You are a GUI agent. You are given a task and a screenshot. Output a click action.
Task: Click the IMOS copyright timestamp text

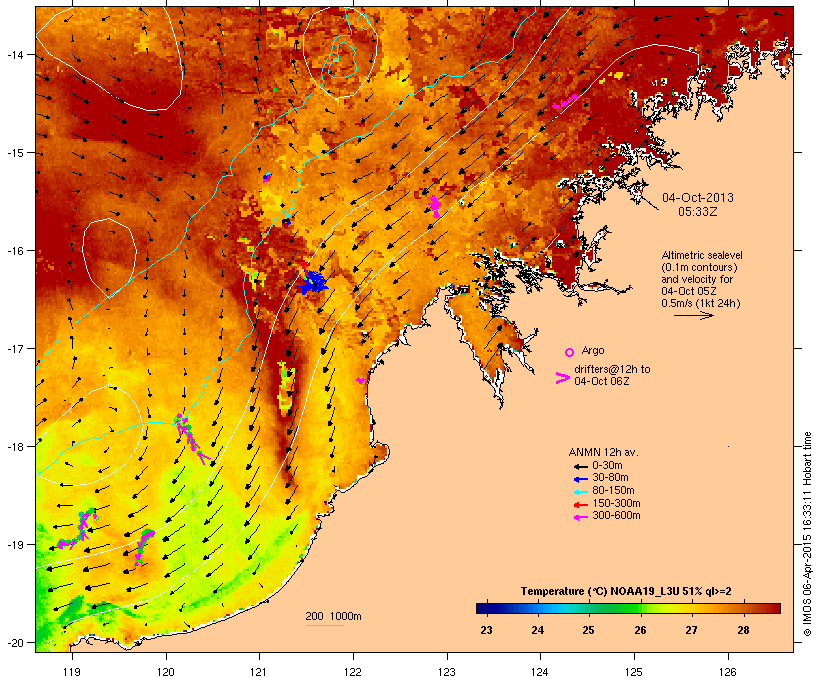807,534
